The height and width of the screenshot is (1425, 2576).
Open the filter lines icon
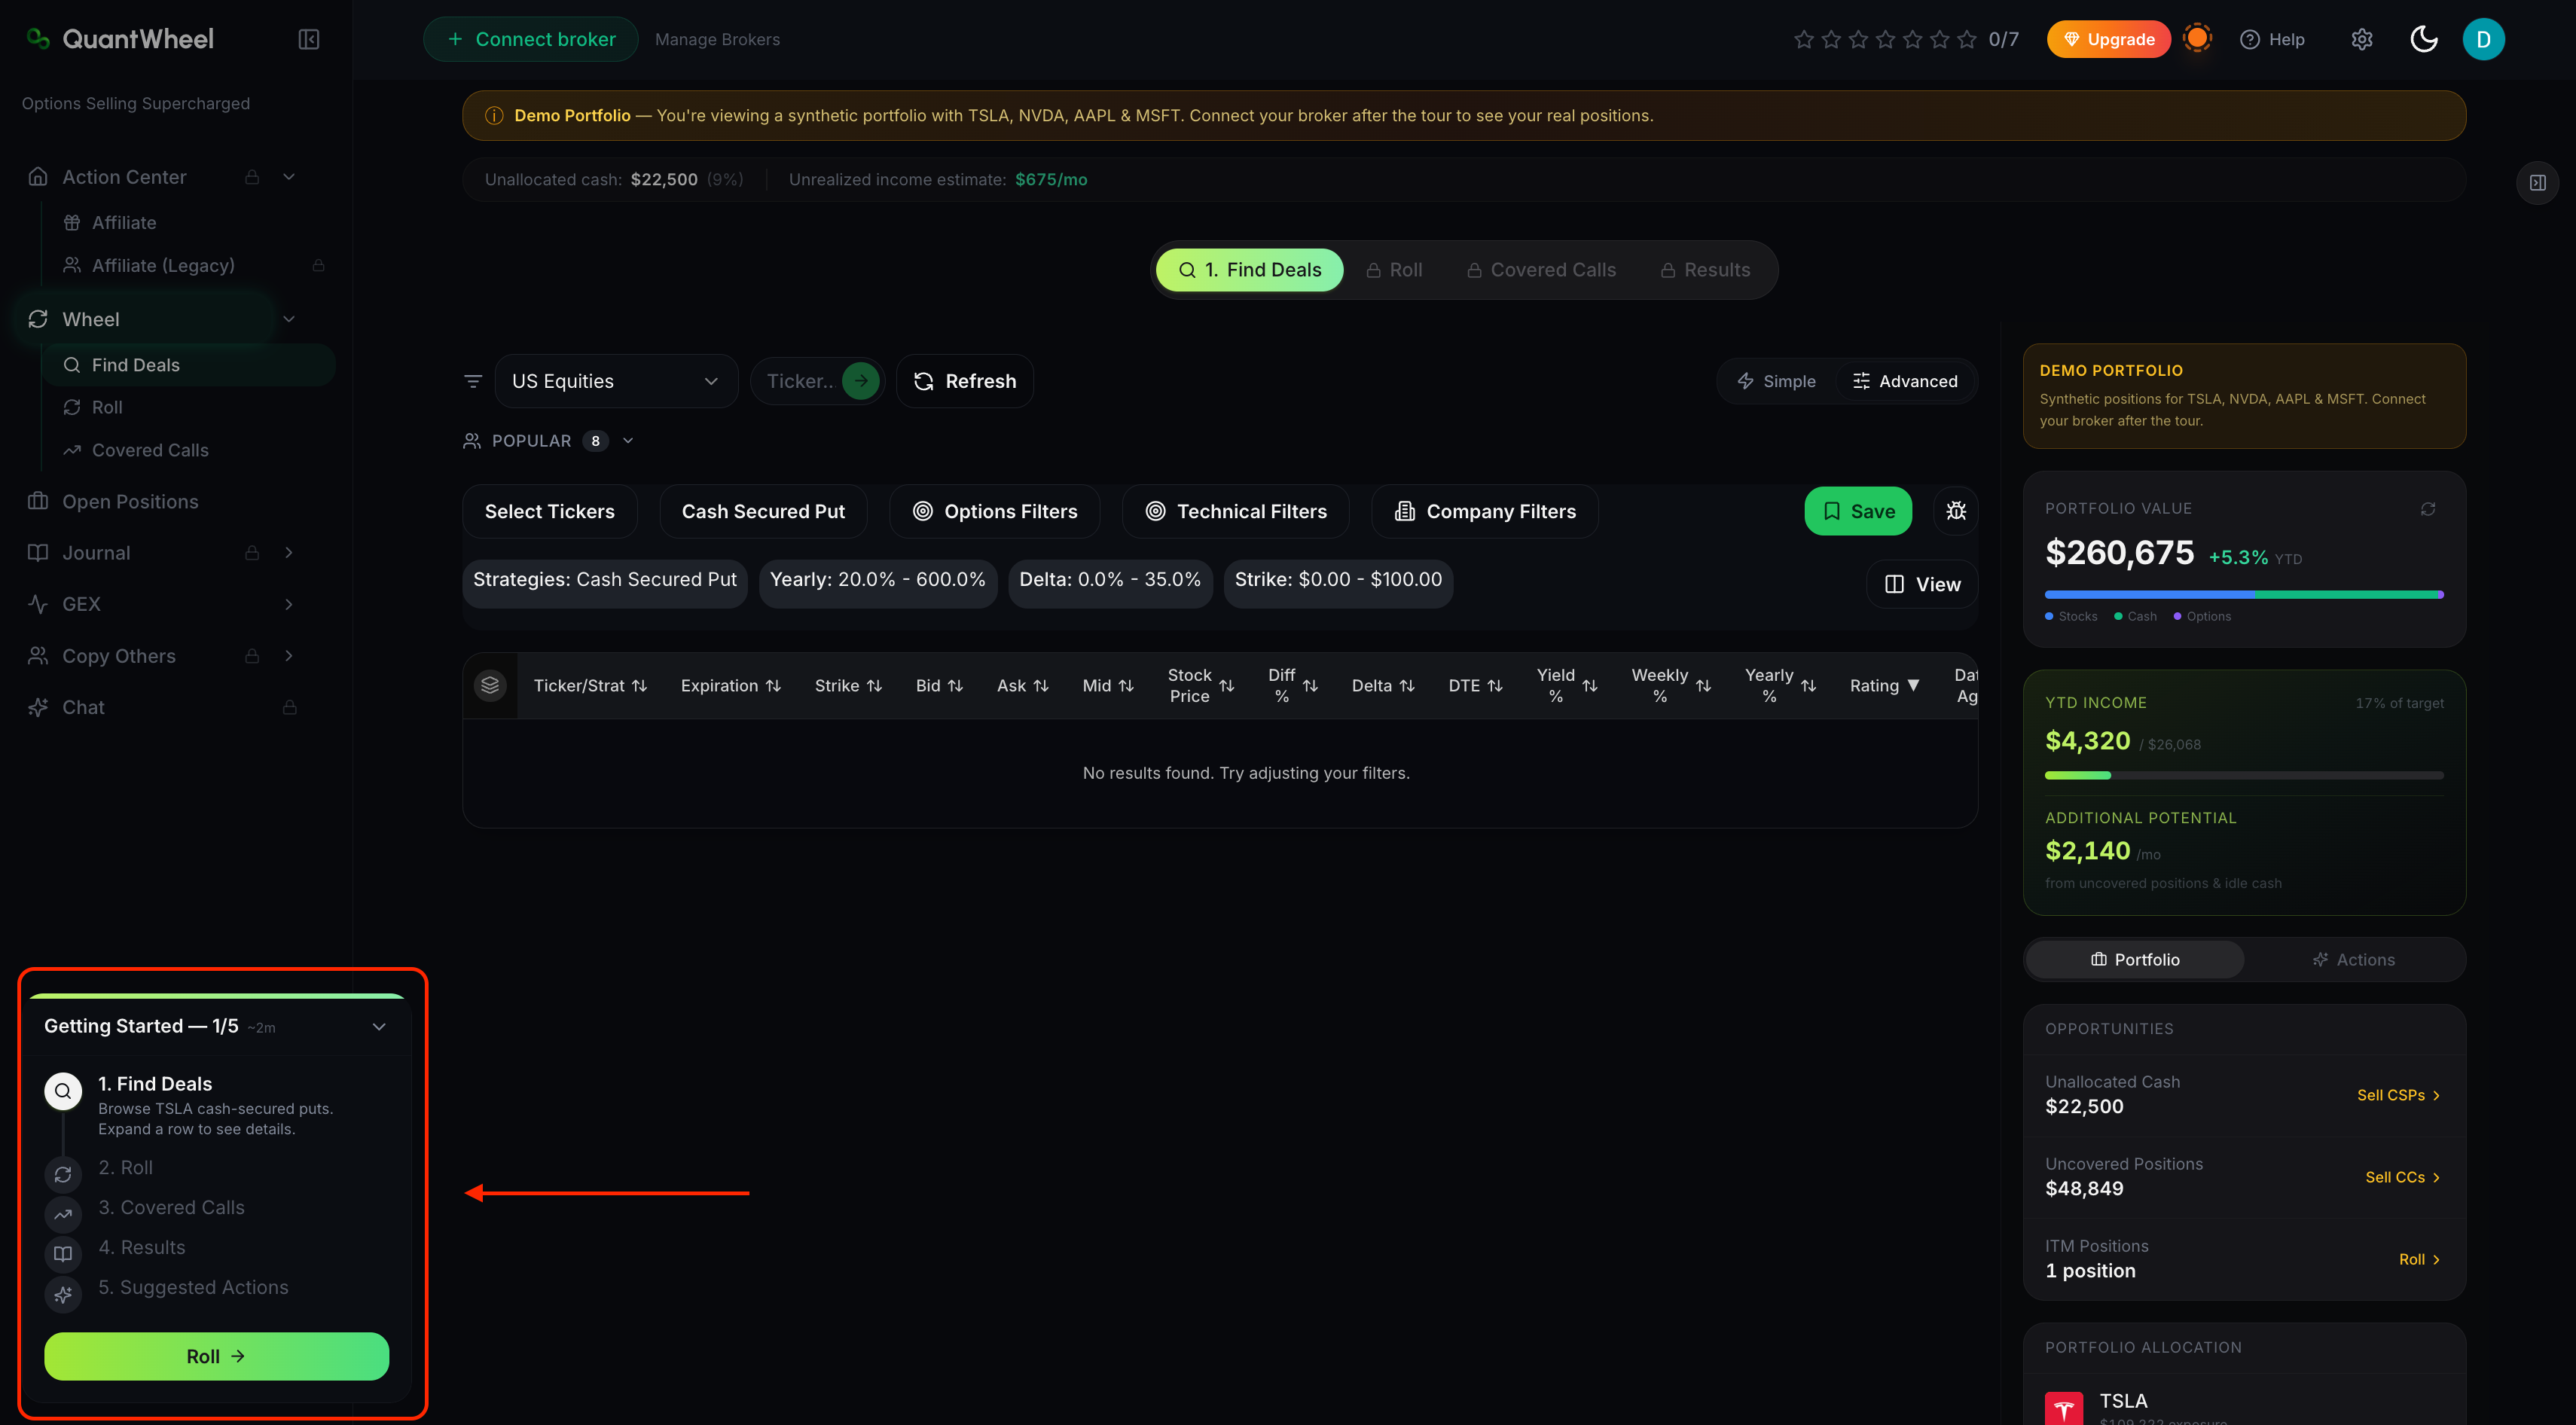pyautogui.click(x=473, y=381)
